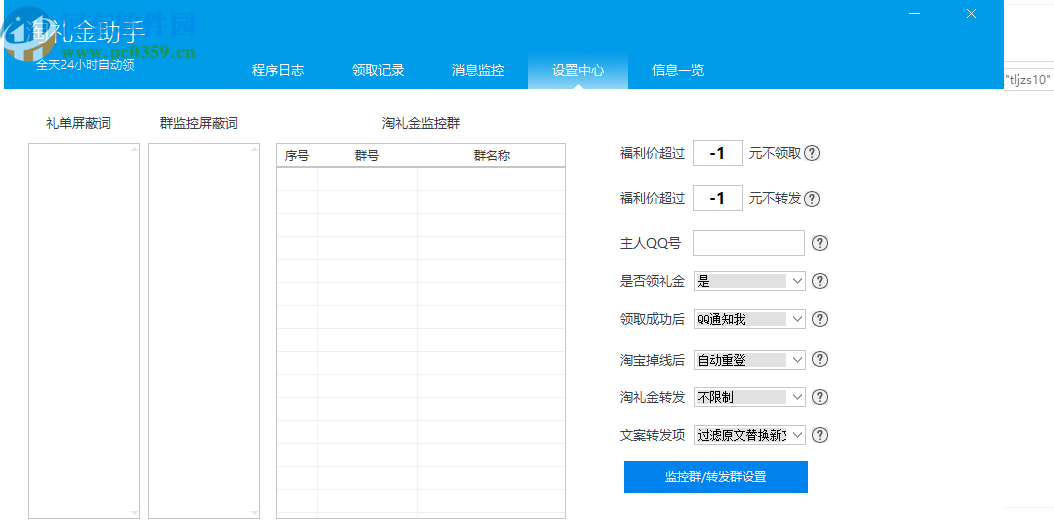Click 监控群/转发群设置 button
Image resolution: width=1054 pixels, height=520 pixels.
pyautogui.click(x=716, y=477)
